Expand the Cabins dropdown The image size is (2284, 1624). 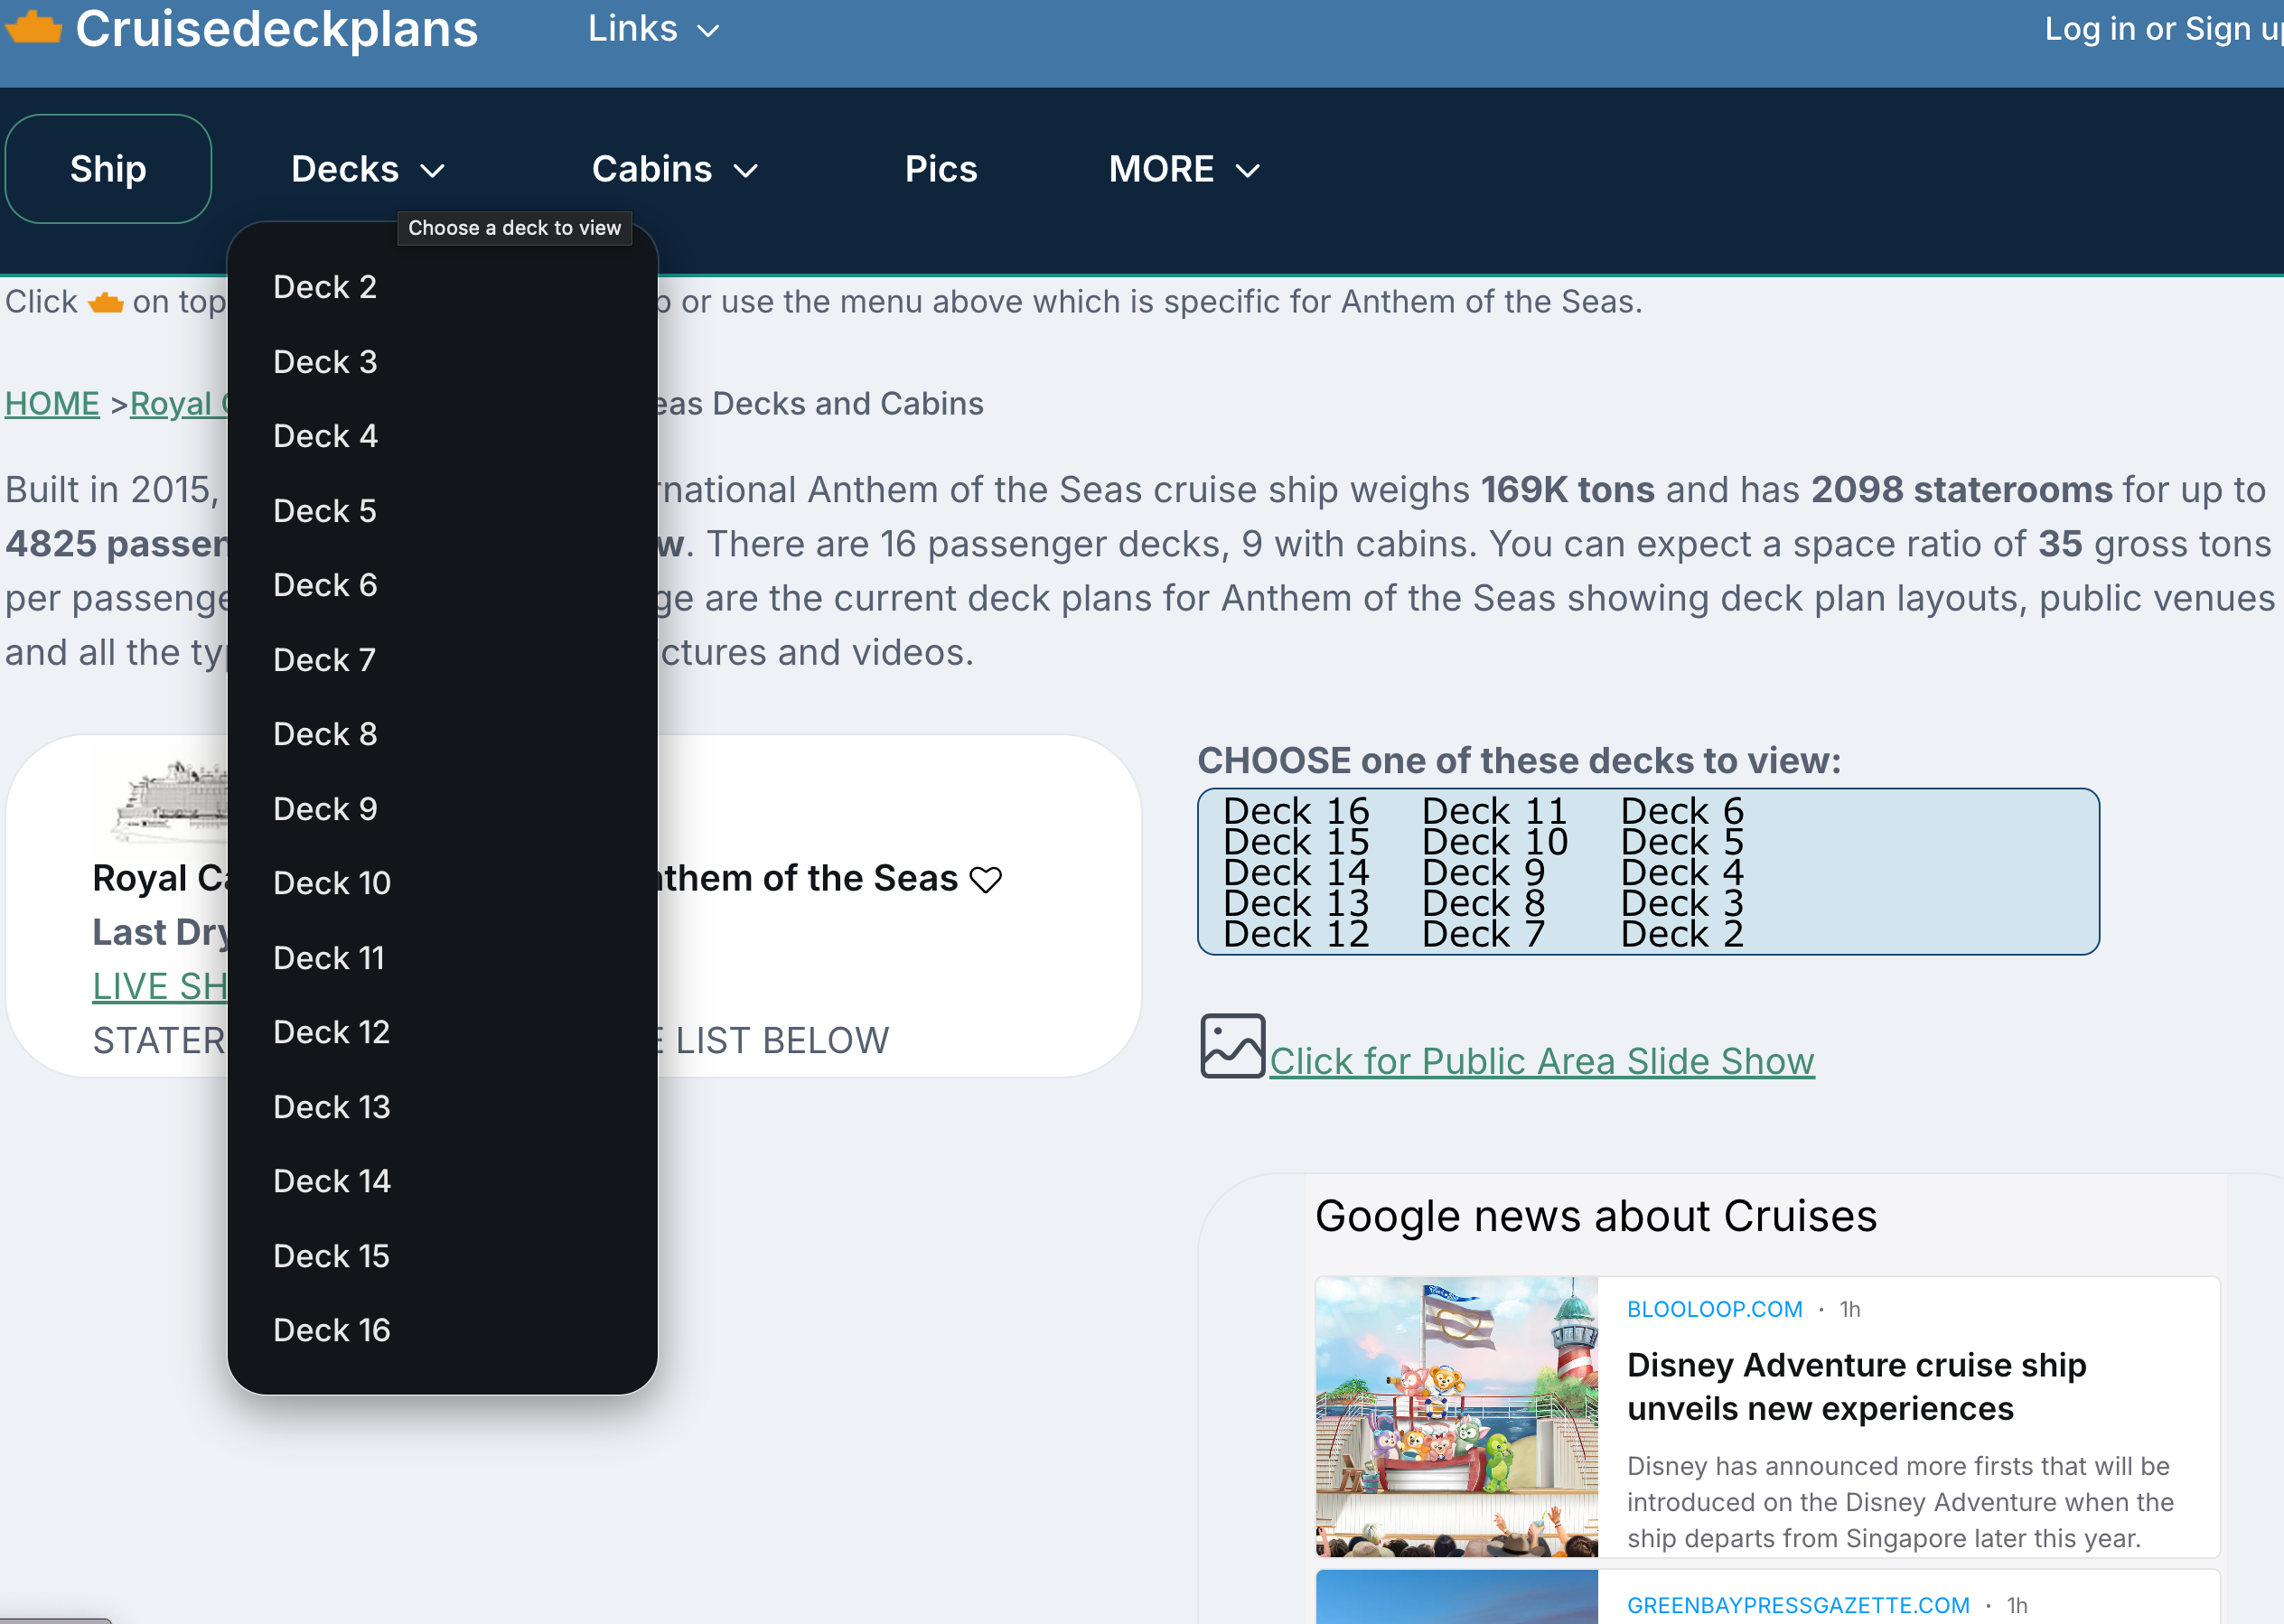[x=674, y=169]
